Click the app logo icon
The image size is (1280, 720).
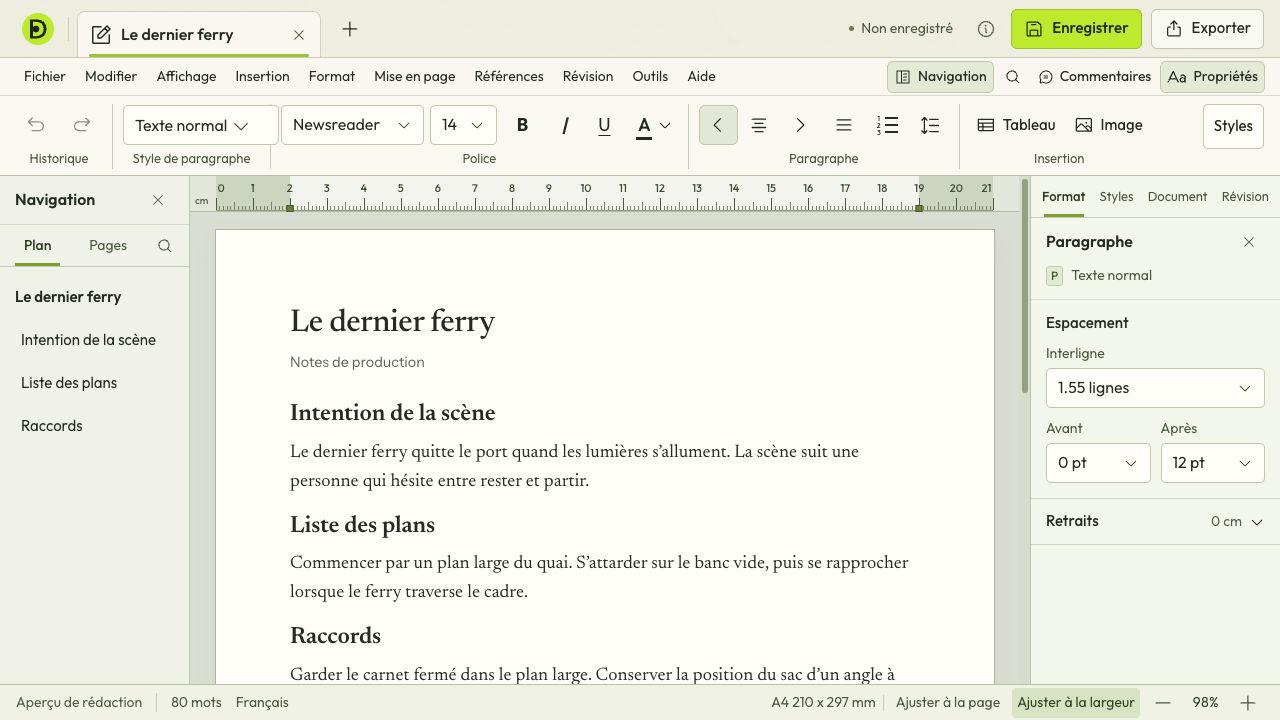point(38,30)
